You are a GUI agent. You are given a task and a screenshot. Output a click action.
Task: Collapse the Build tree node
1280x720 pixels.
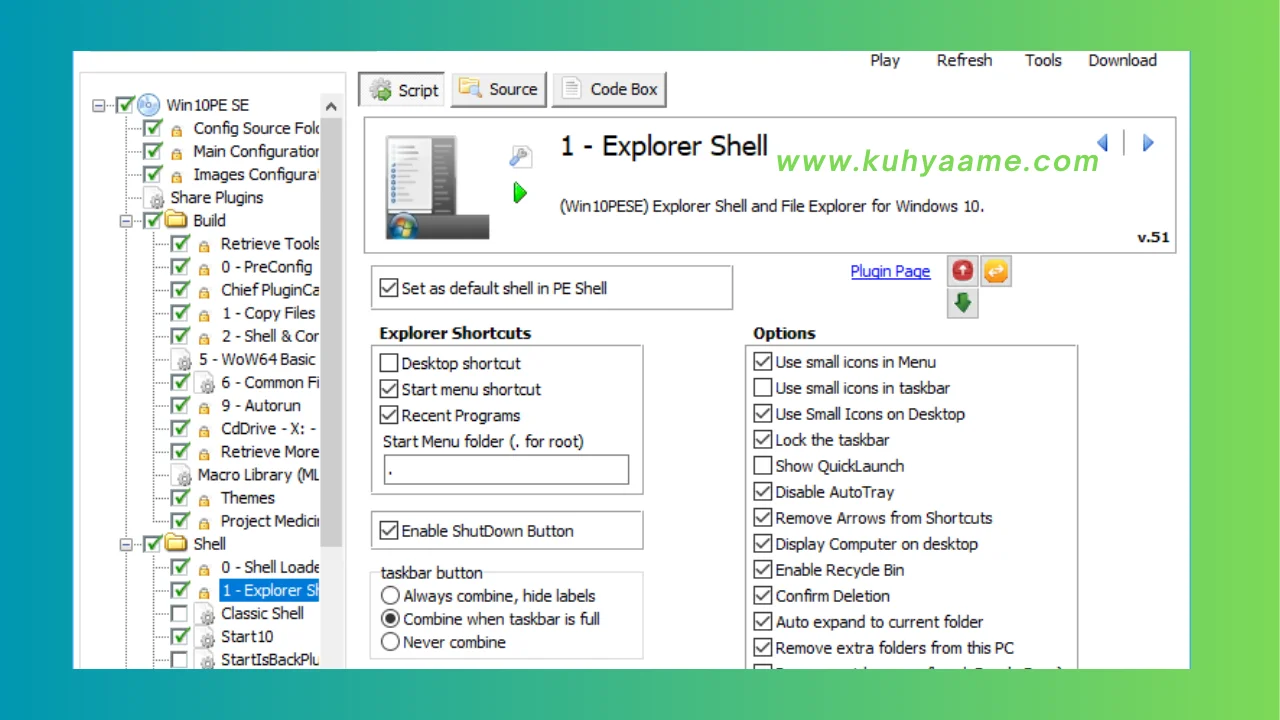tap(126, 221)
